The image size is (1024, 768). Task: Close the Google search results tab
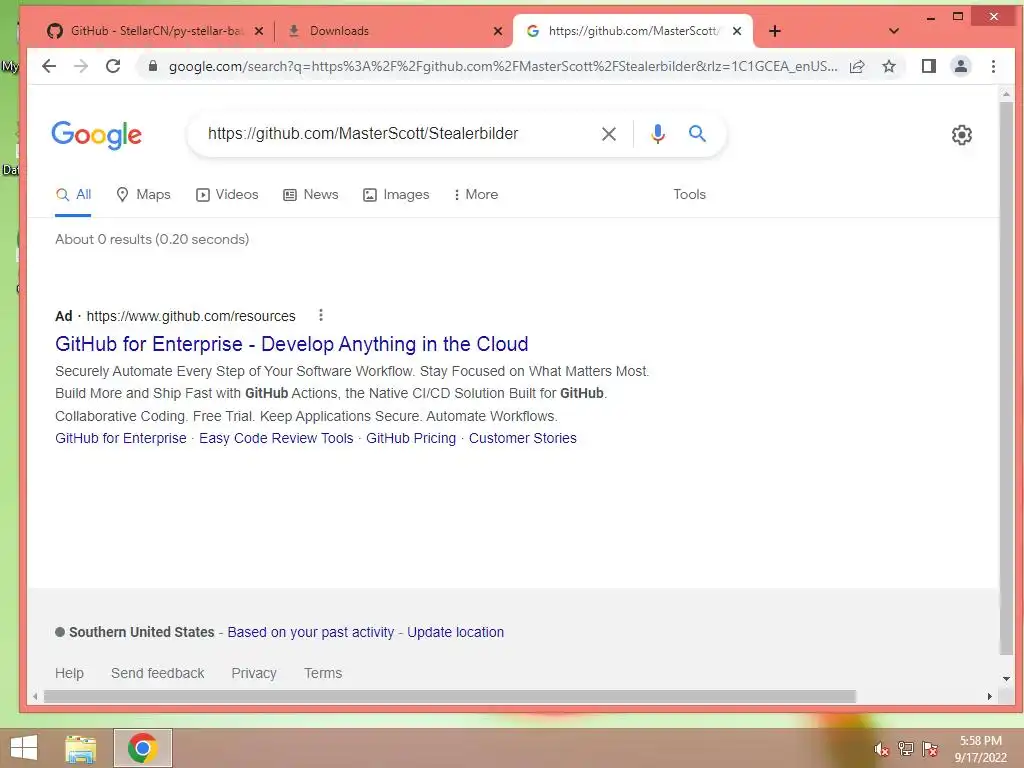point(737,31)
